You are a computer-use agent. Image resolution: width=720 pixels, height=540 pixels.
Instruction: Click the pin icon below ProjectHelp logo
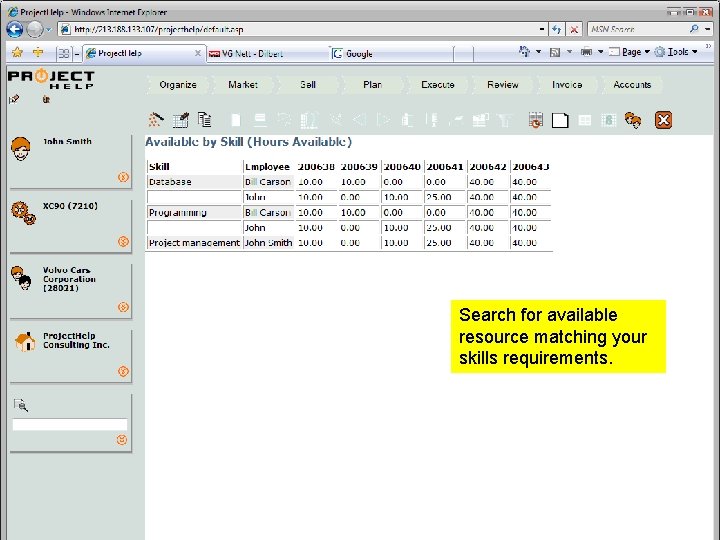pyautogui.click(x=14, y=99)
